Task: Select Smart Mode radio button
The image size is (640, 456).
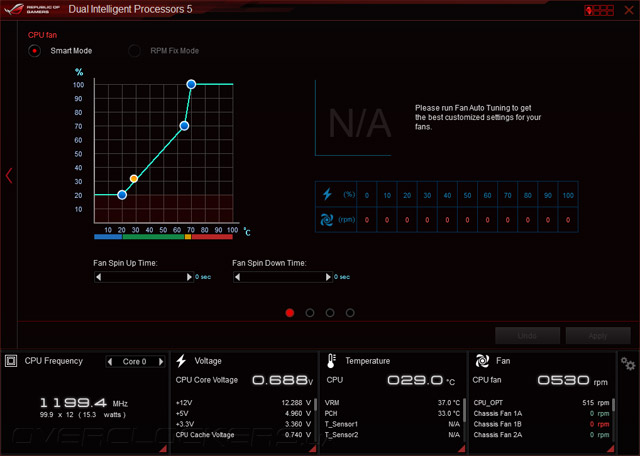Action: [34, 51]
